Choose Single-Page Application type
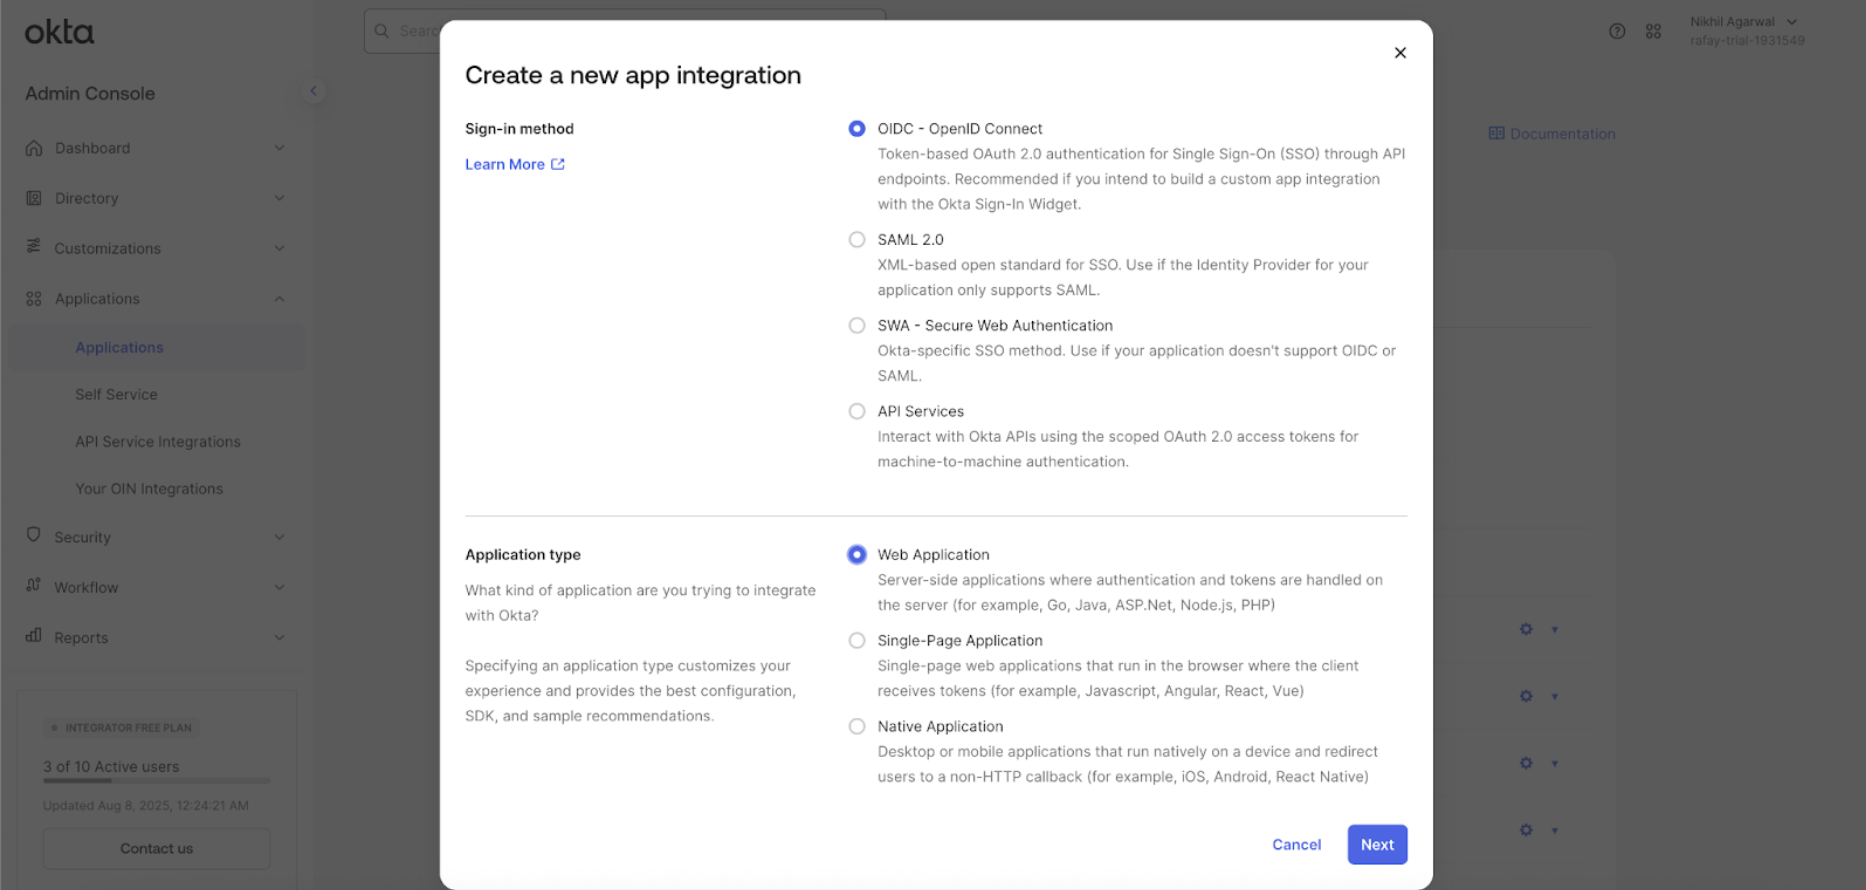Screen dimensions: 1866x890 [x=857, y=641]
